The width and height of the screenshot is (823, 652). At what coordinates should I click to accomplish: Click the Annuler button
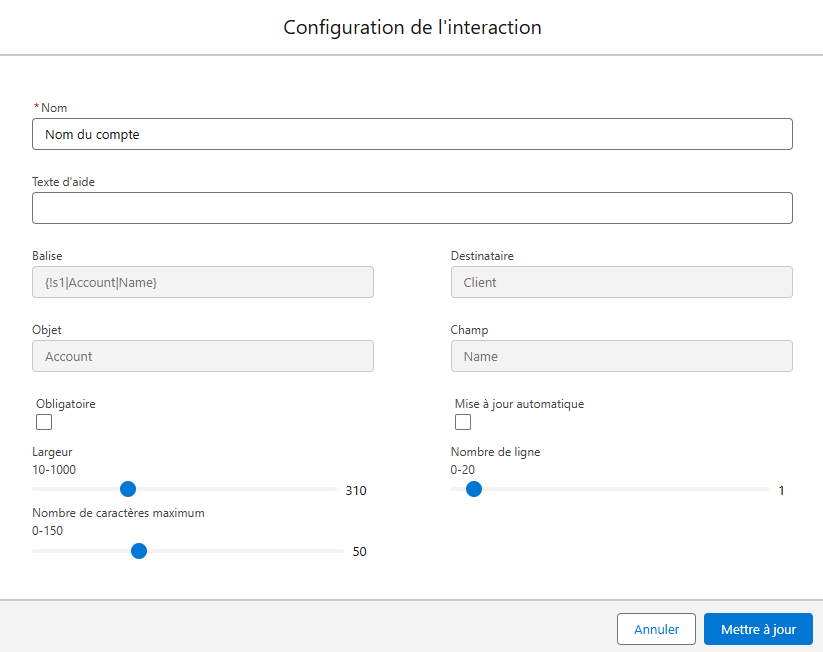656,629
